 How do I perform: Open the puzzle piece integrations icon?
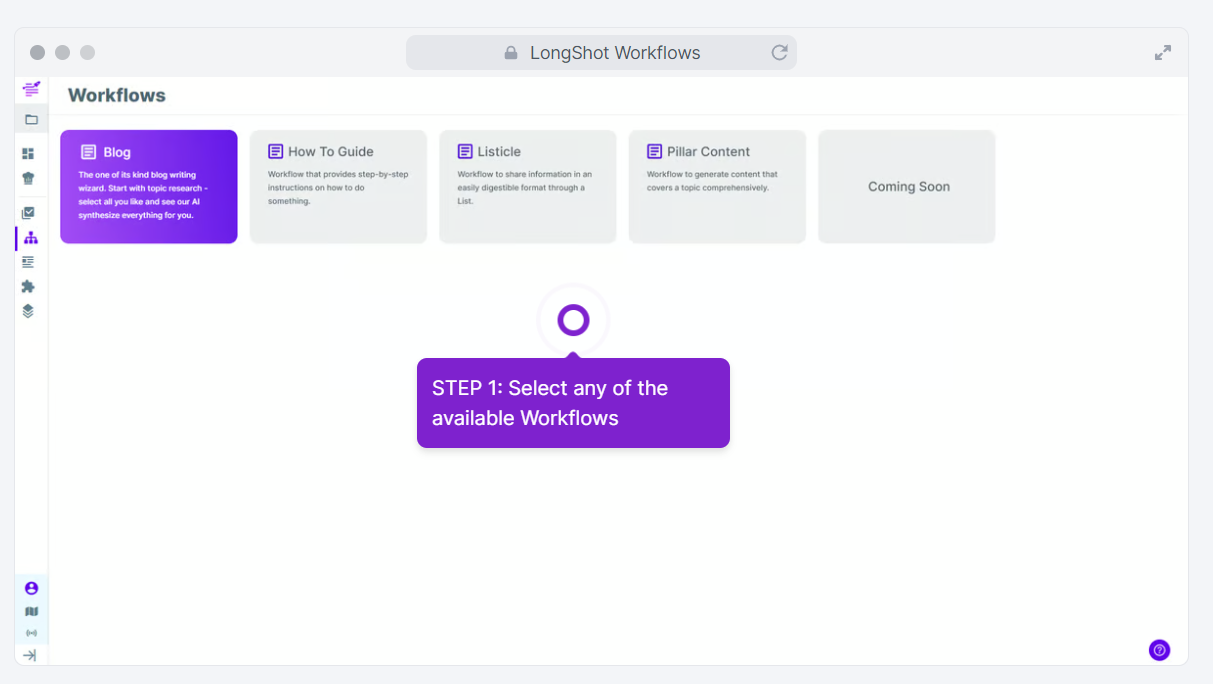[29, 286]
